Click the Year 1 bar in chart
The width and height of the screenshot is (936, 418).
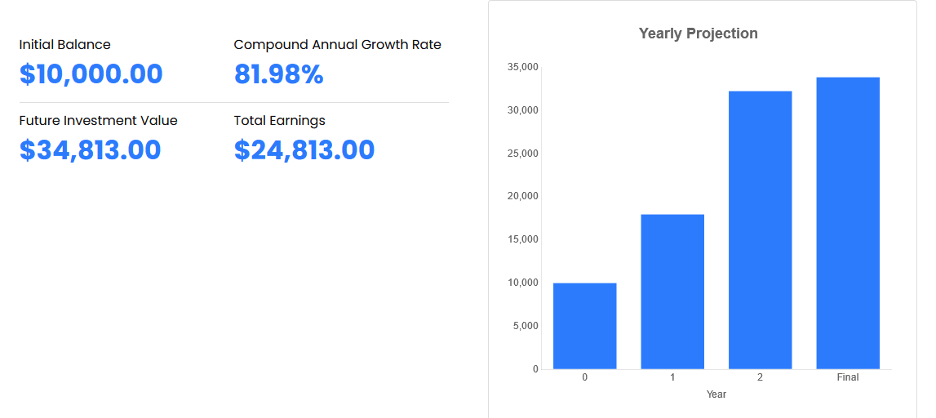[x=672, y=291]
